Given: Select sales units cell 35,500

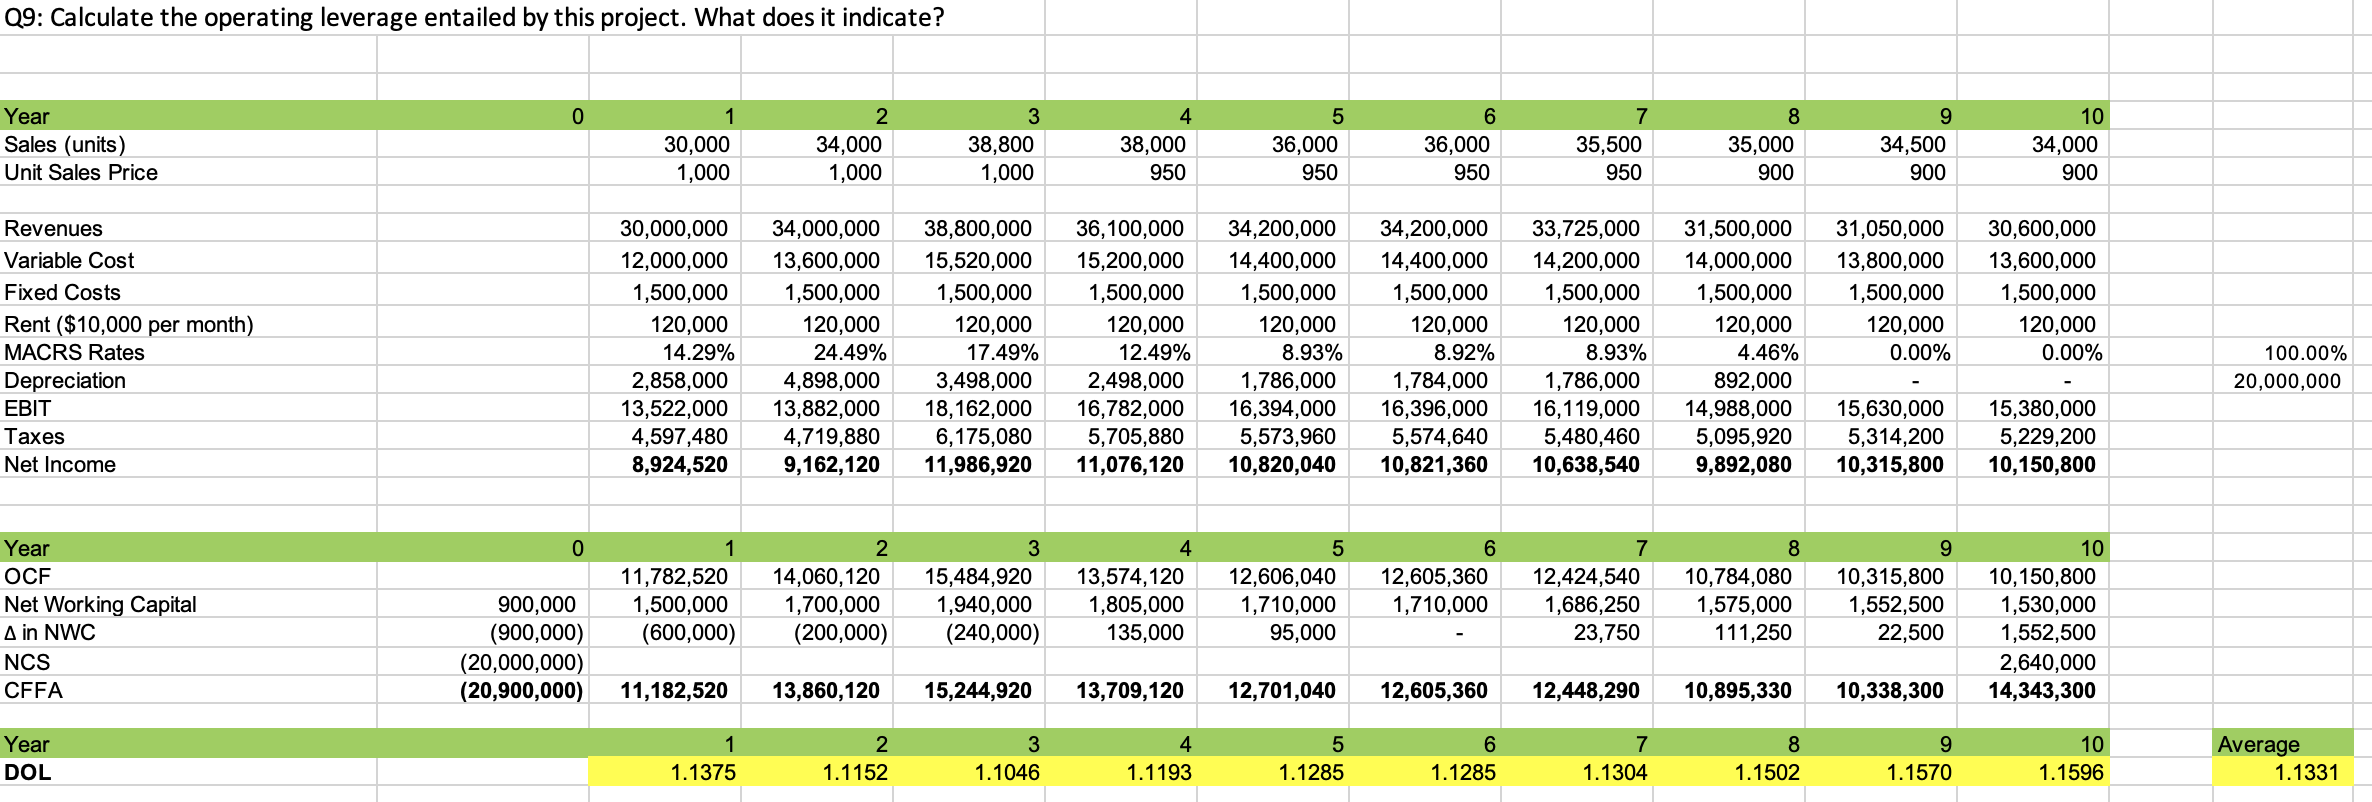Looking at the screenshot, I should 1609,144.
